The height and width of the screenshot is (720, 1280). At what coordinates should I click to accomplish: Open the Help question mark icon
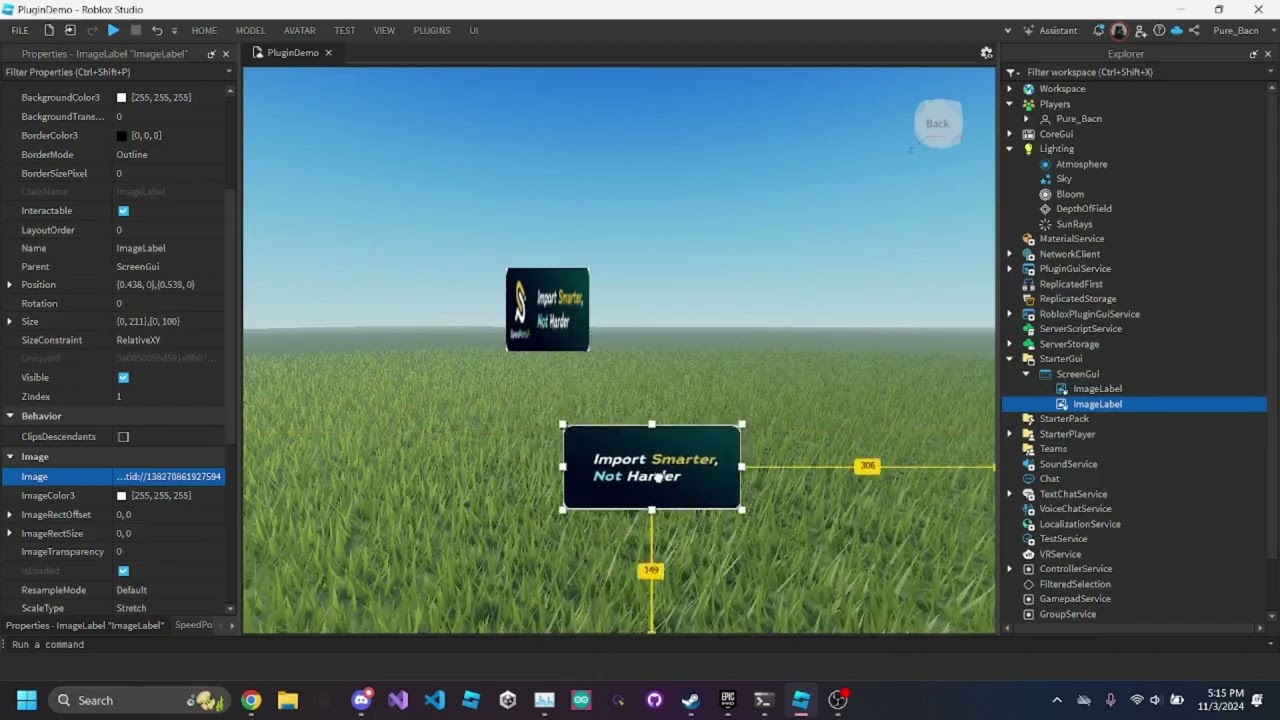coord(1159,30)
